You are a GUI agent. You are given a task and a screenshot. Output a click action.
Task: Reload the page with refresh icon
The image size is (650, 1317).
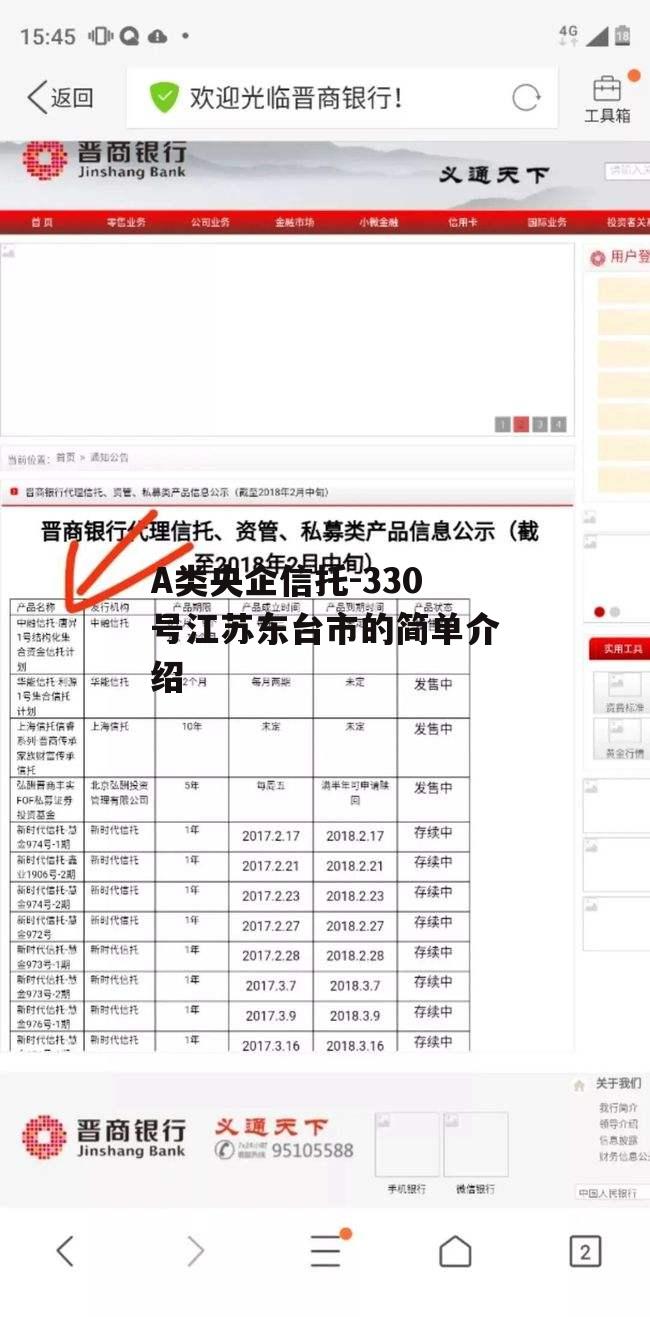pos(526,97)
